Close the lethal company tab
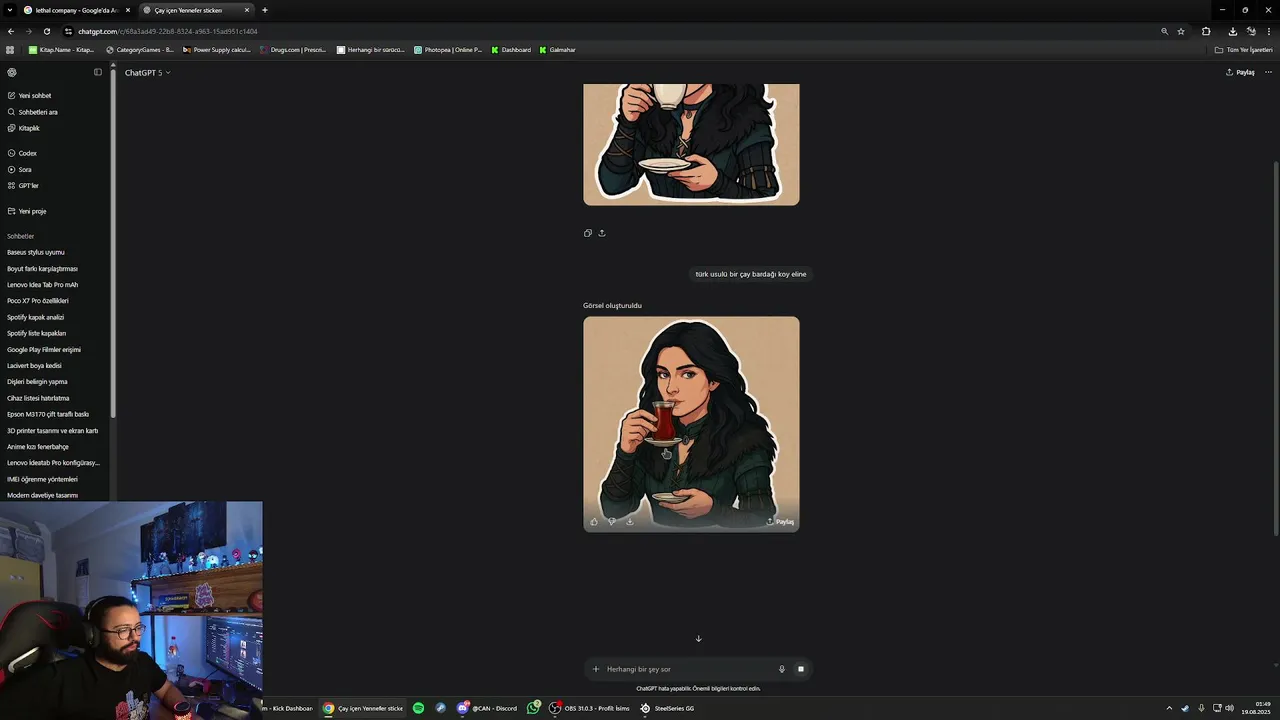 click(128, 10)
